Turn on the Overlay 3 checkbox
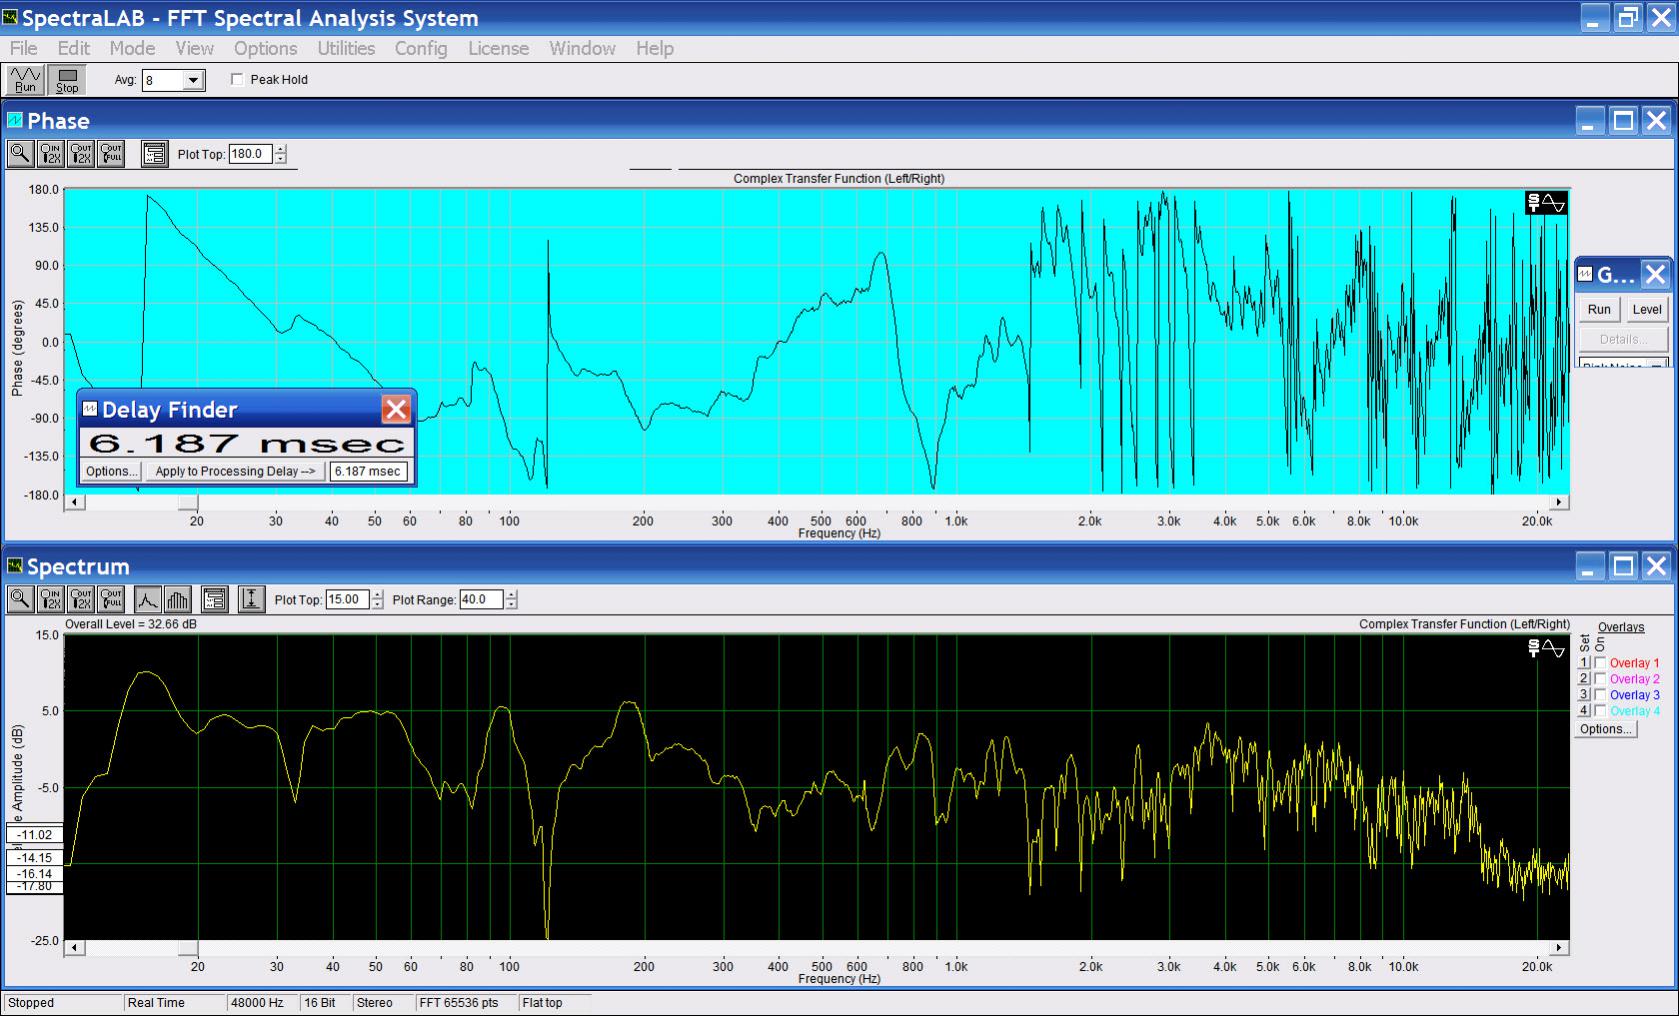 coord(1600,695)
